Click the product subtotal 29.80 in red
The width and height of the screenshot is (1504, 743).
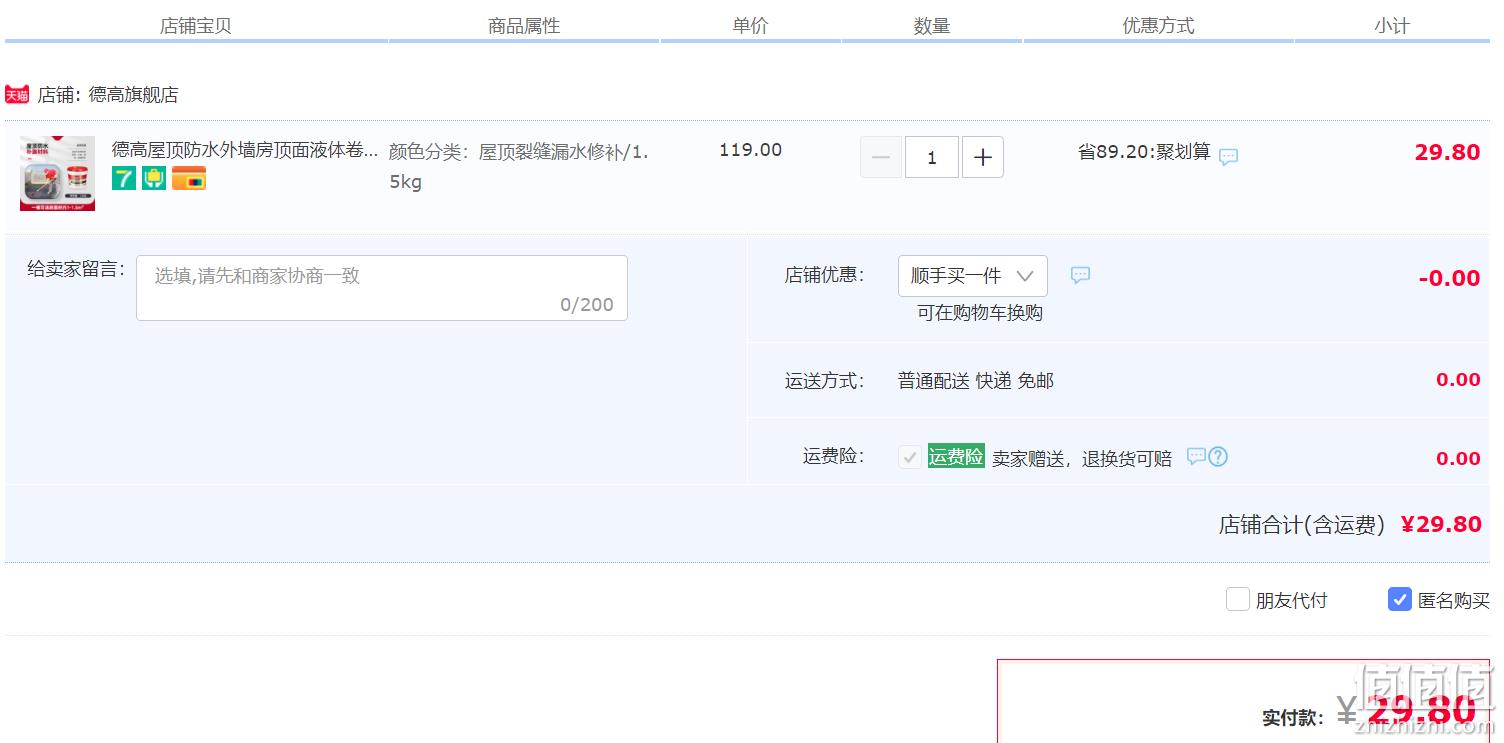pos(1447,152)
